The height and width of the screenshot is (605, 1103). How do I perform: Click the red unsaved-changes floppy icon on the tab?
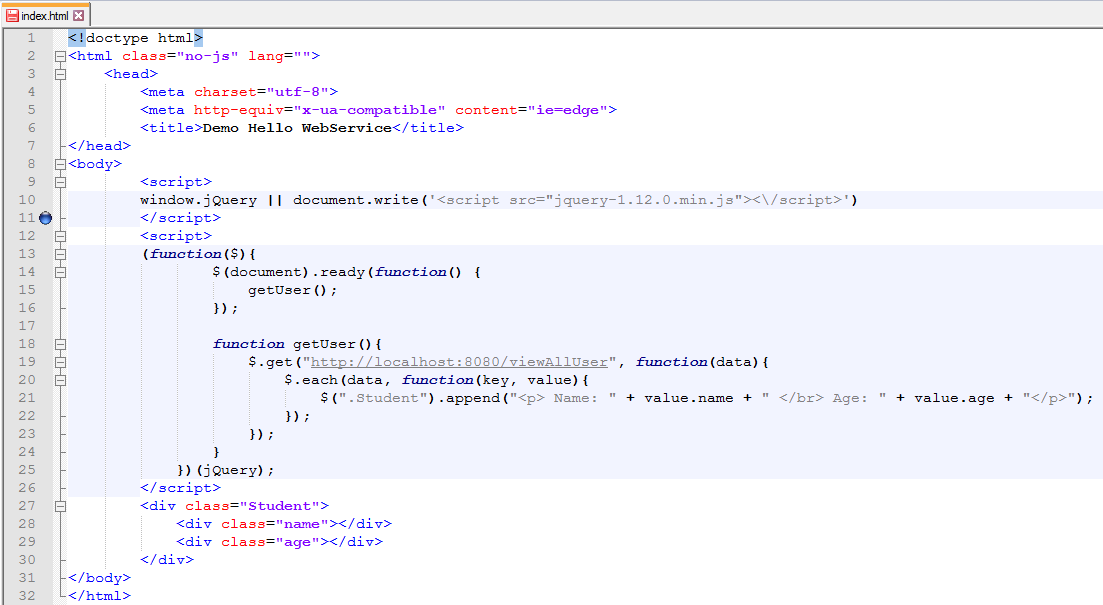point(10,15)
